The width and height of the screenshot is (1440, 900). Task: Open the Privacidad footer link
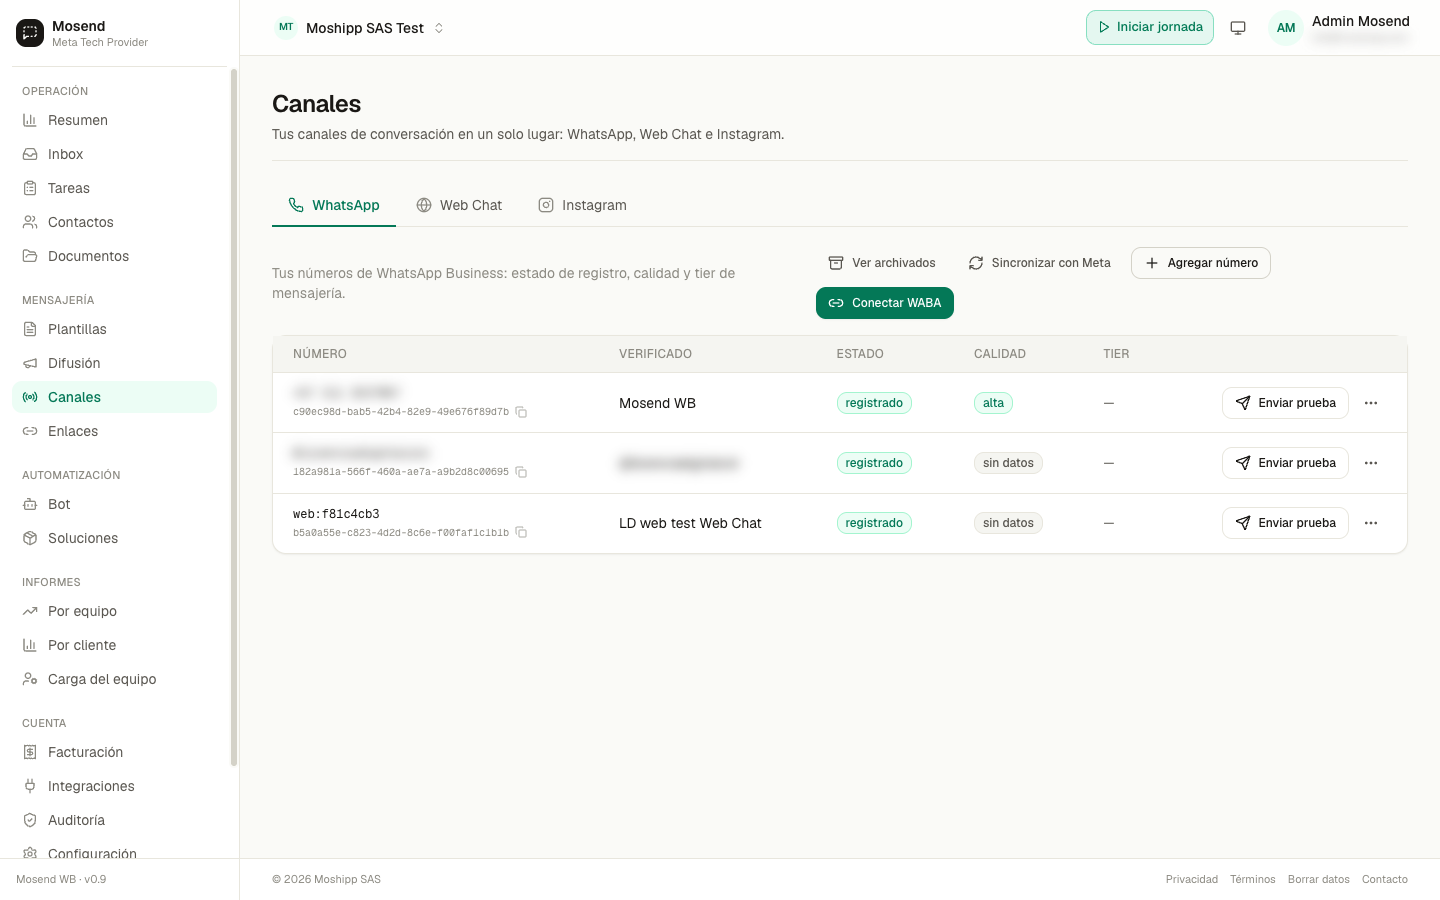pos(1192,880)
